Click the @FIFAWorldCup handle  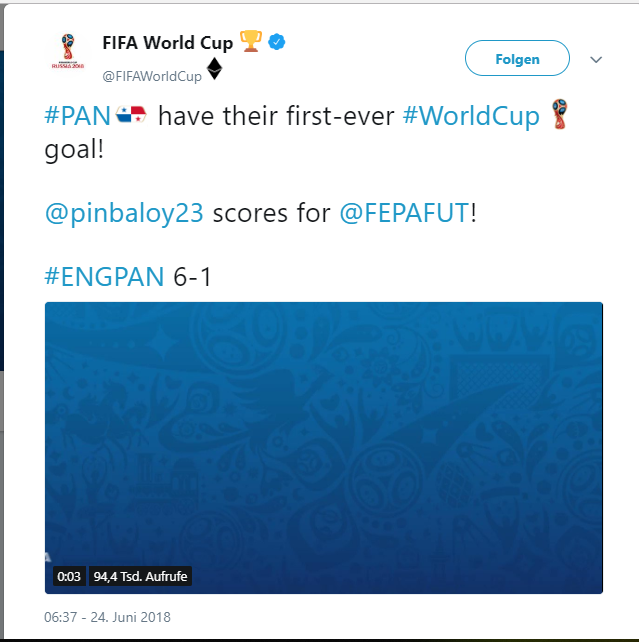click(152, 77)
